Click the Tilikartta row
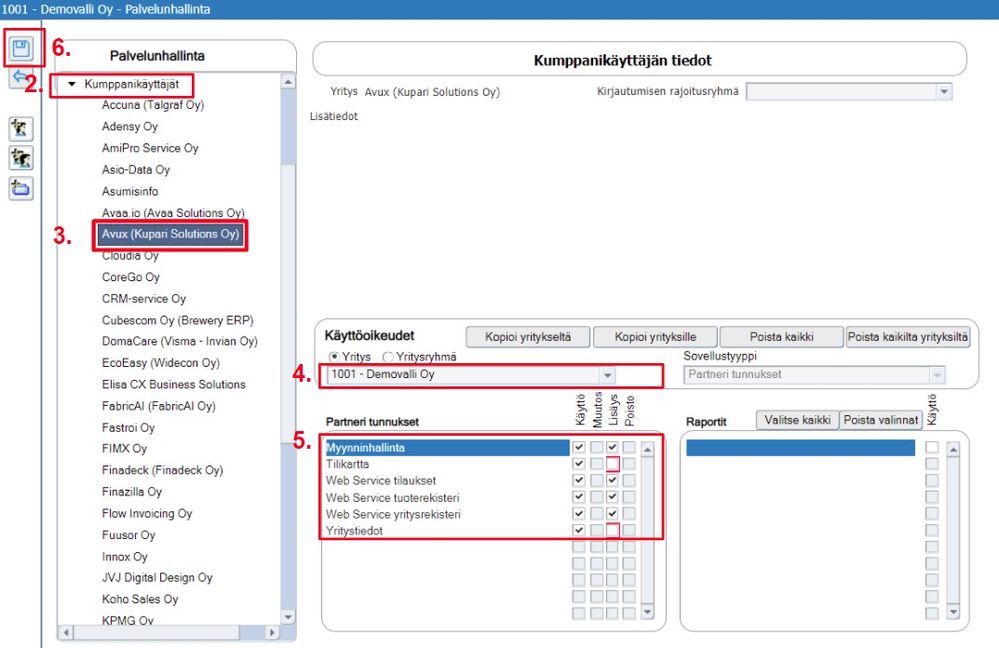Viewport: 999px width, 648px height. [x=447, y=464]
